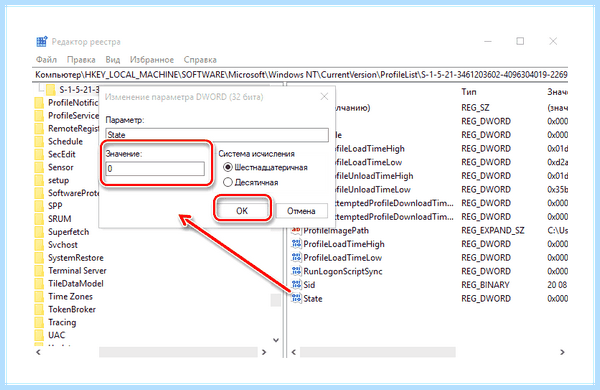Image resolution: width=600 pixels, height=390 pixels.
Task: Select the Десятичная radio button
Action: [x=228, y=182]
